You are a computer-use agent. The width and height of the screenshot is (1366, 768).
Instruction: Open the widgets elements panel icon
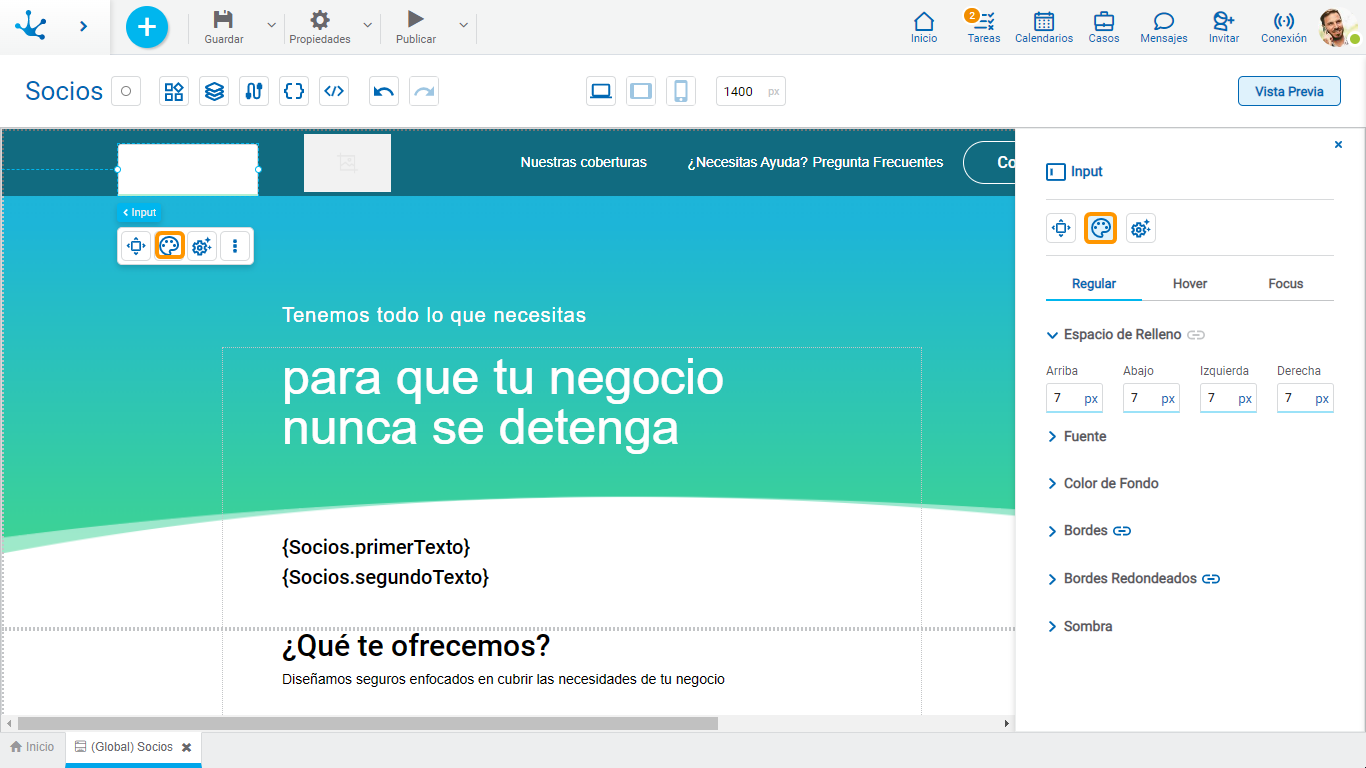coord(174,91)
